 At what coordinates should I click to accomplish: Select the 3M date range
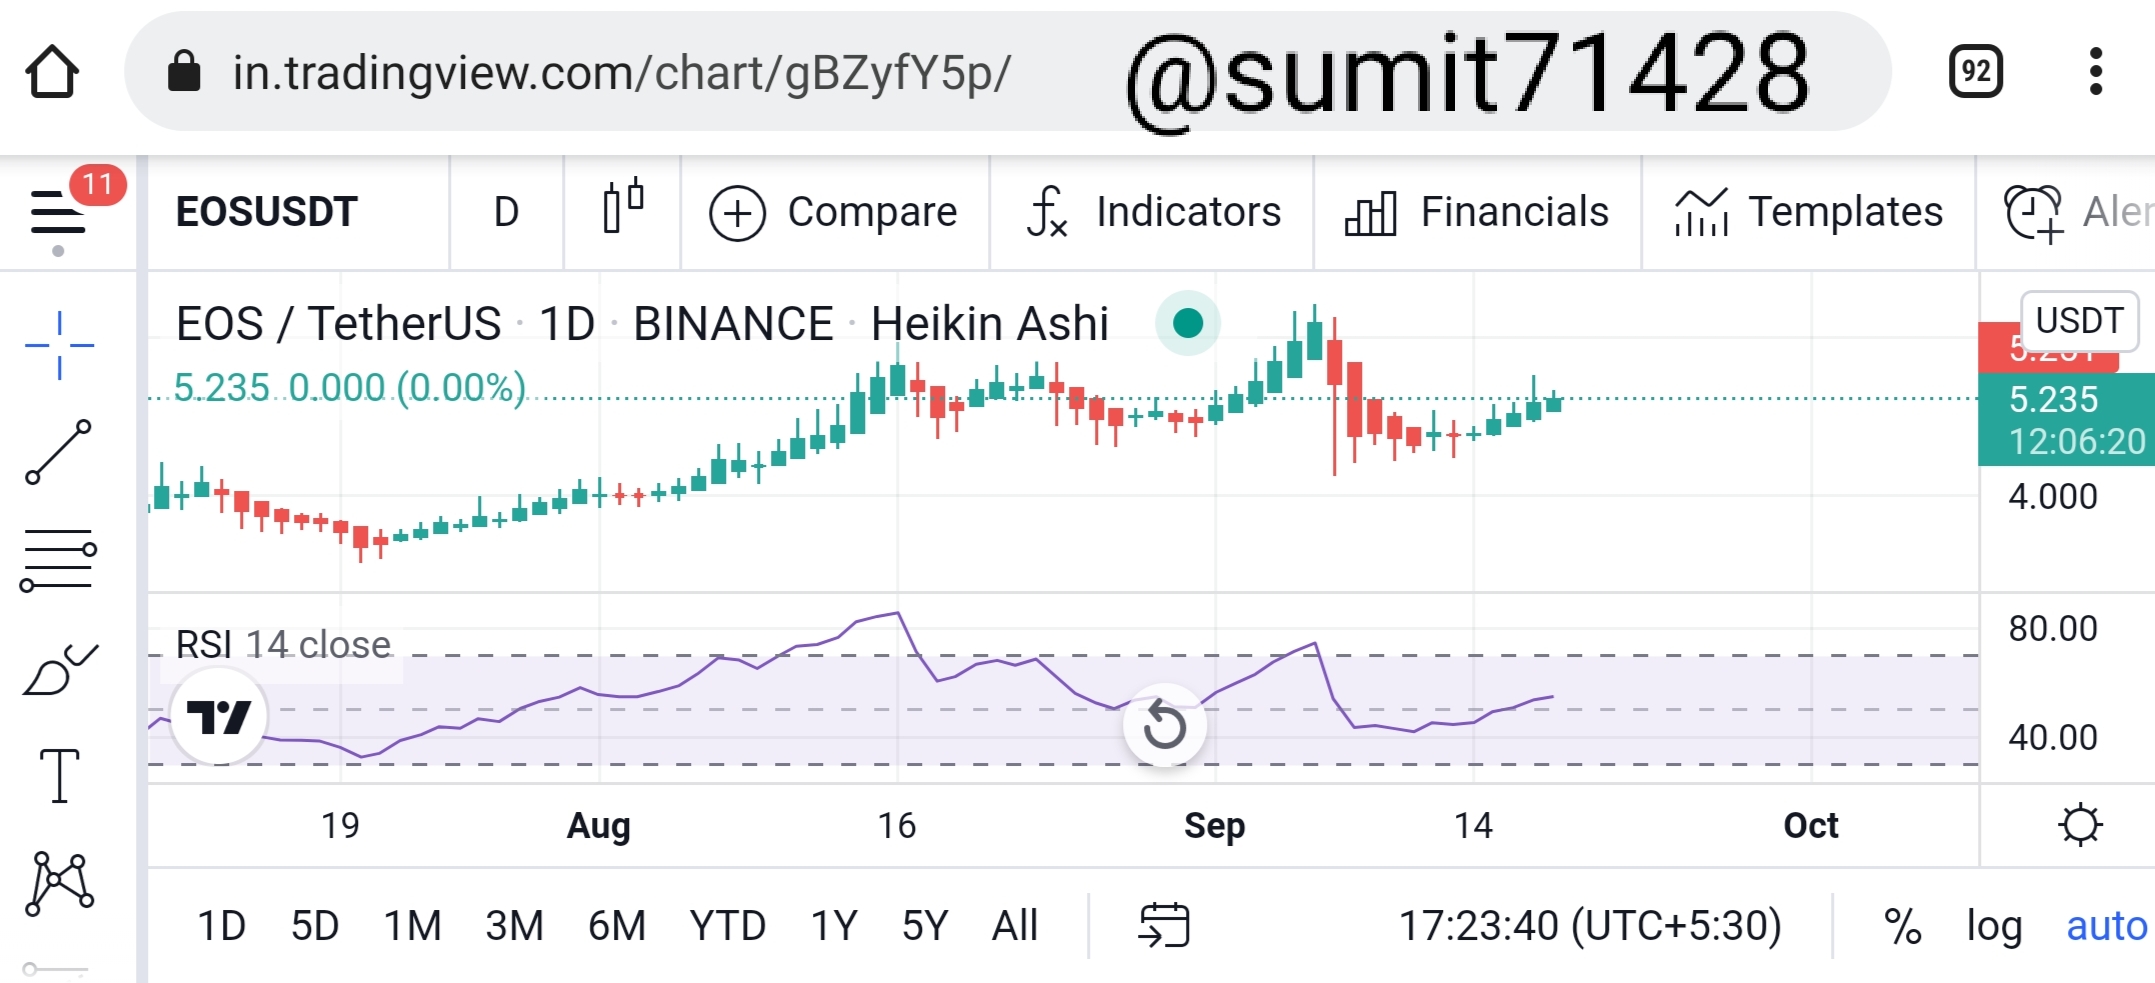pos(515,926)
